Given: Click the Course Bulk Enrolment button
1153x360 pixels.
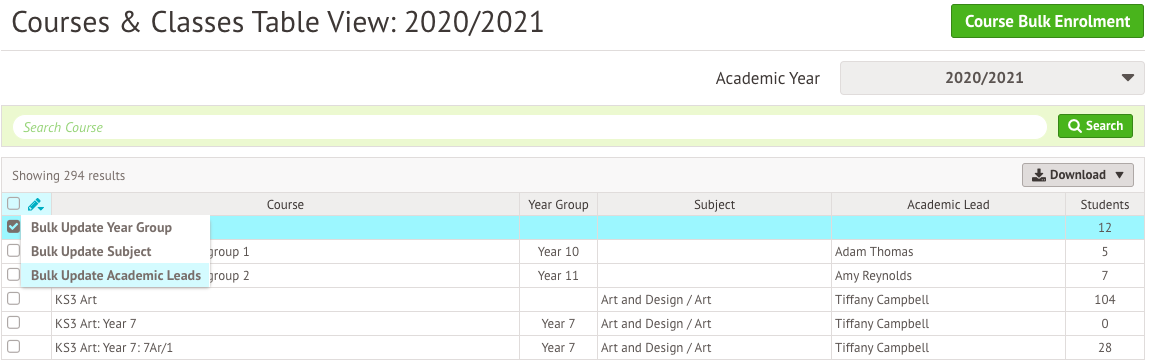Looking at the screenshot, I should pos(1047,21).
